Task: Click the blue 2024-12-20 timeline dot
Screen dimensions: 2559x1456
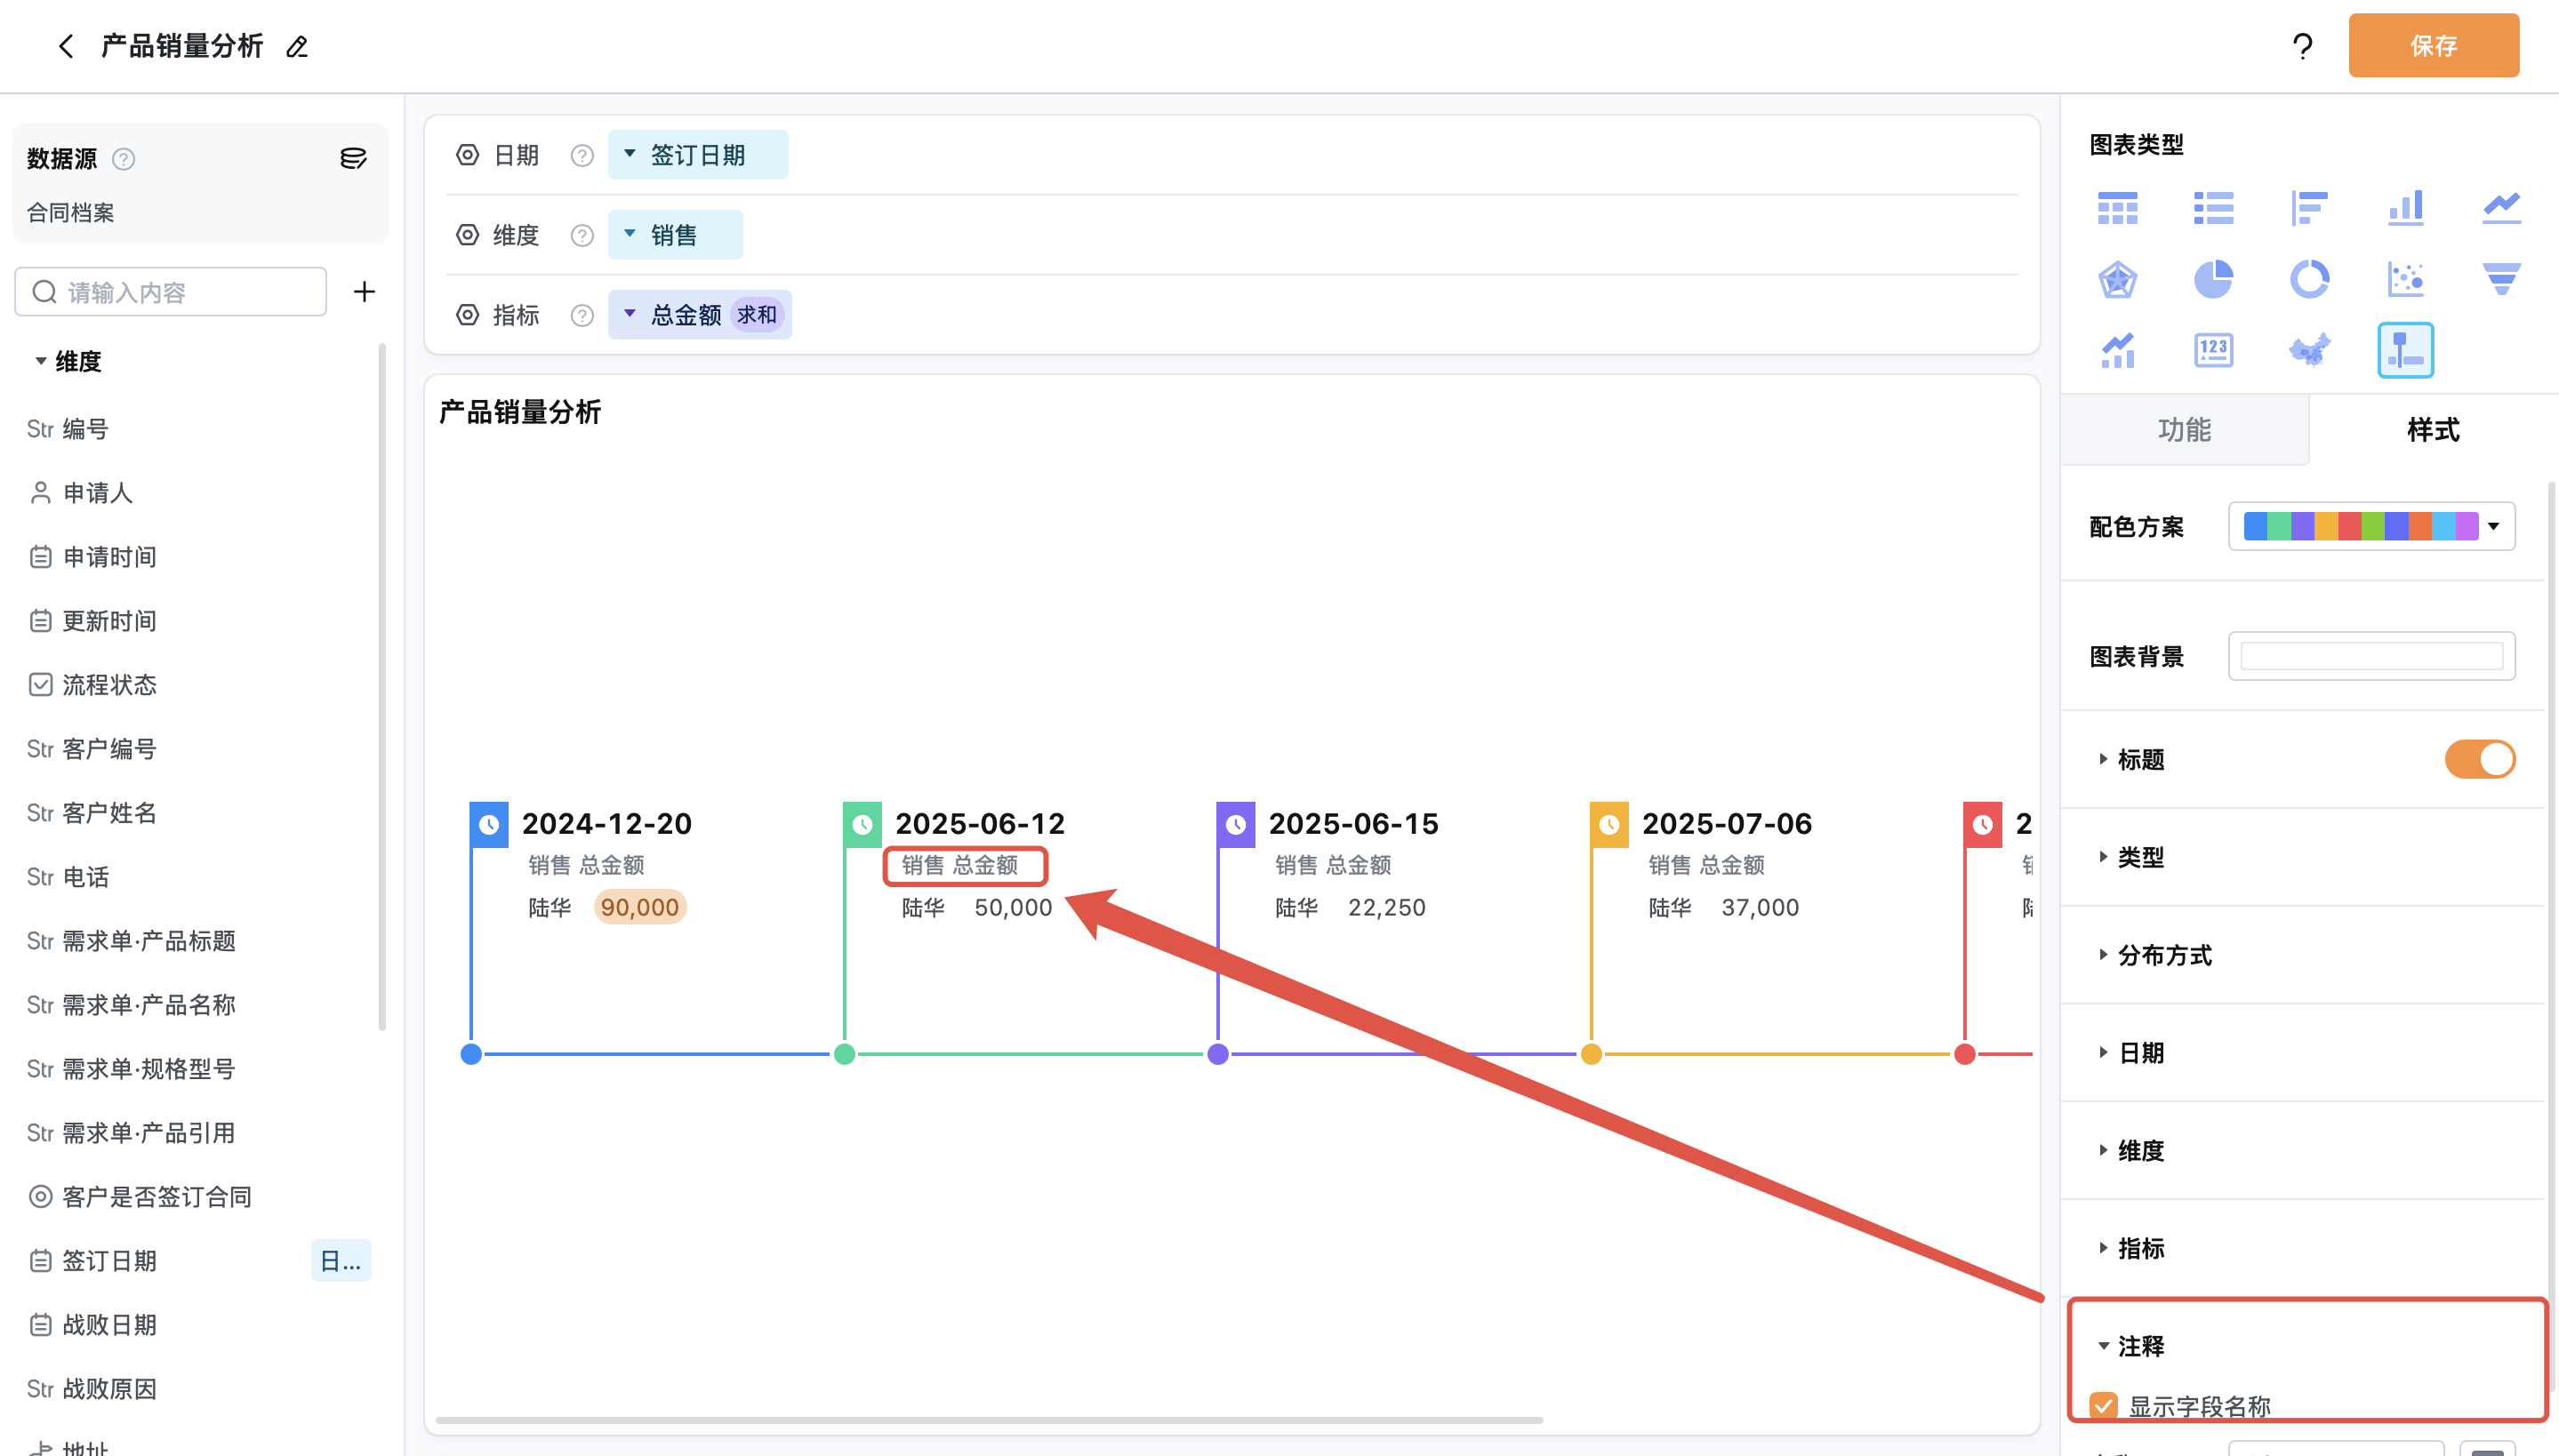Action: 471,1054
